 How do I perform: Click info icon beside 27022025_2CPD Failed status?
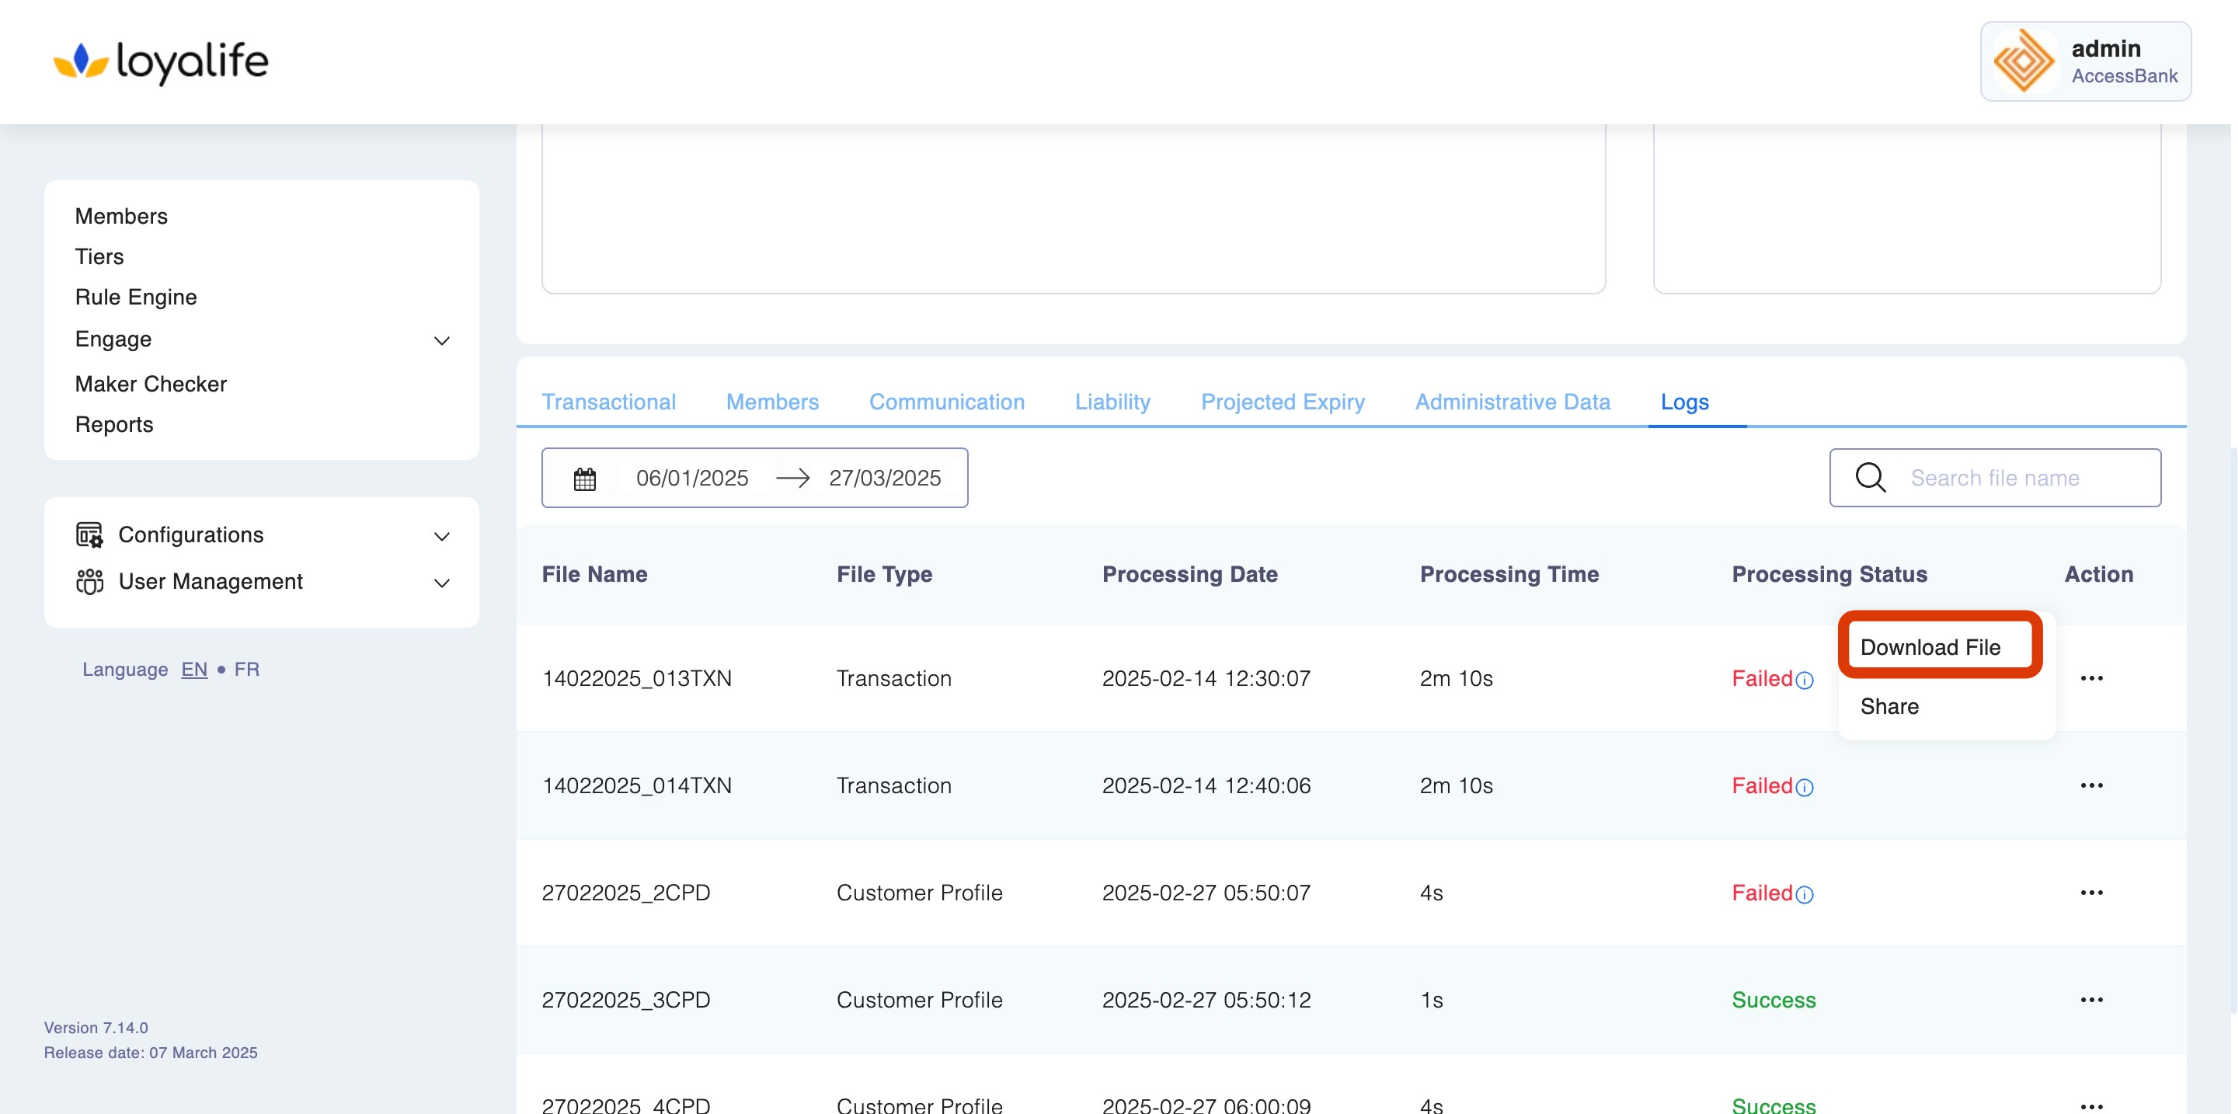pyautogui.click(x=1805, y=895)
